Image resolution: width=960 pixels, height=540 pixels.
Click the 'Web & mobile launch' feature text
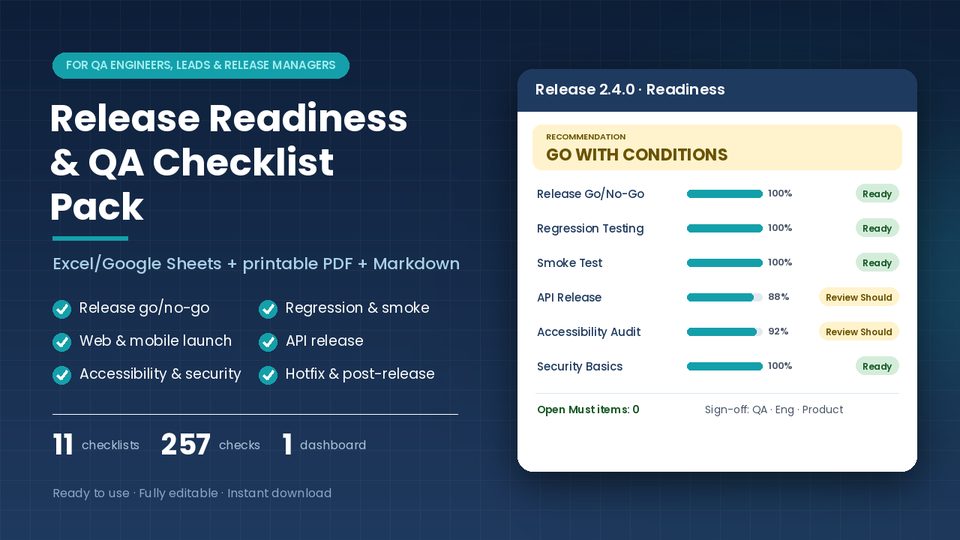pyautogui.click(x=155, y=340)
